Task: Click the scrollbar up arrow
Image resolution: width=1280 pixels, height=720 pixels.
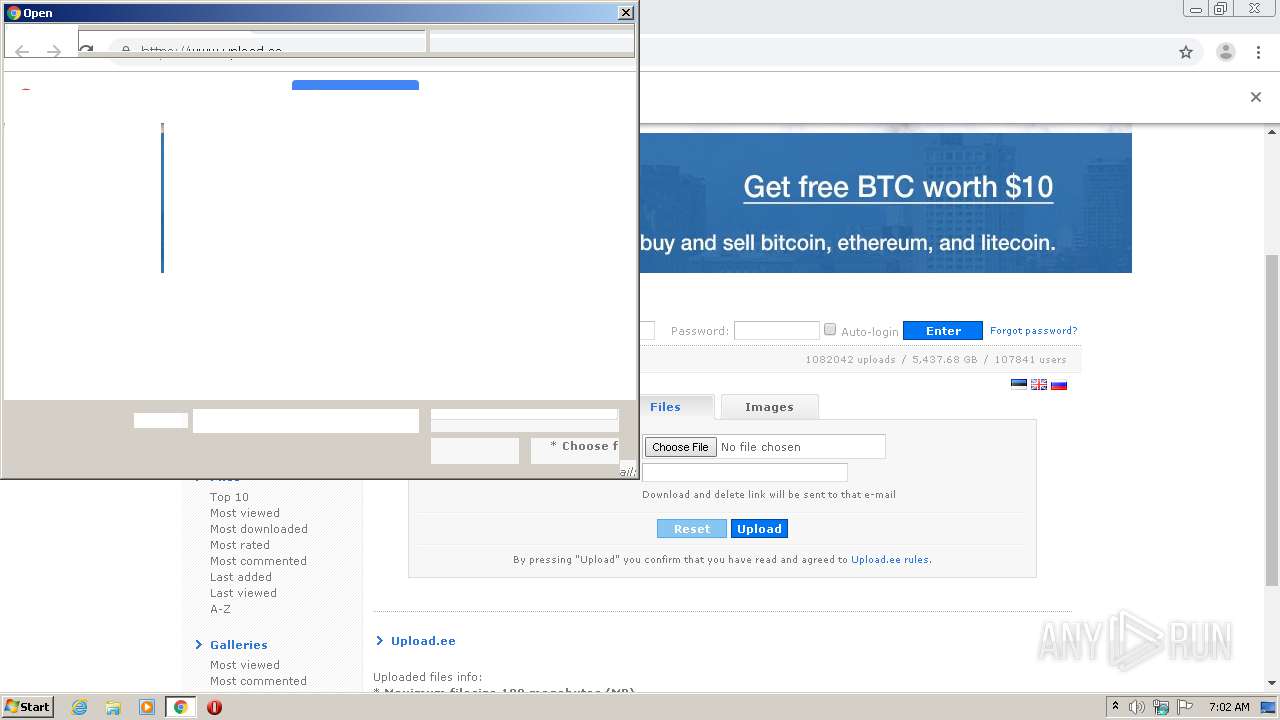Action: [1272, 132]
